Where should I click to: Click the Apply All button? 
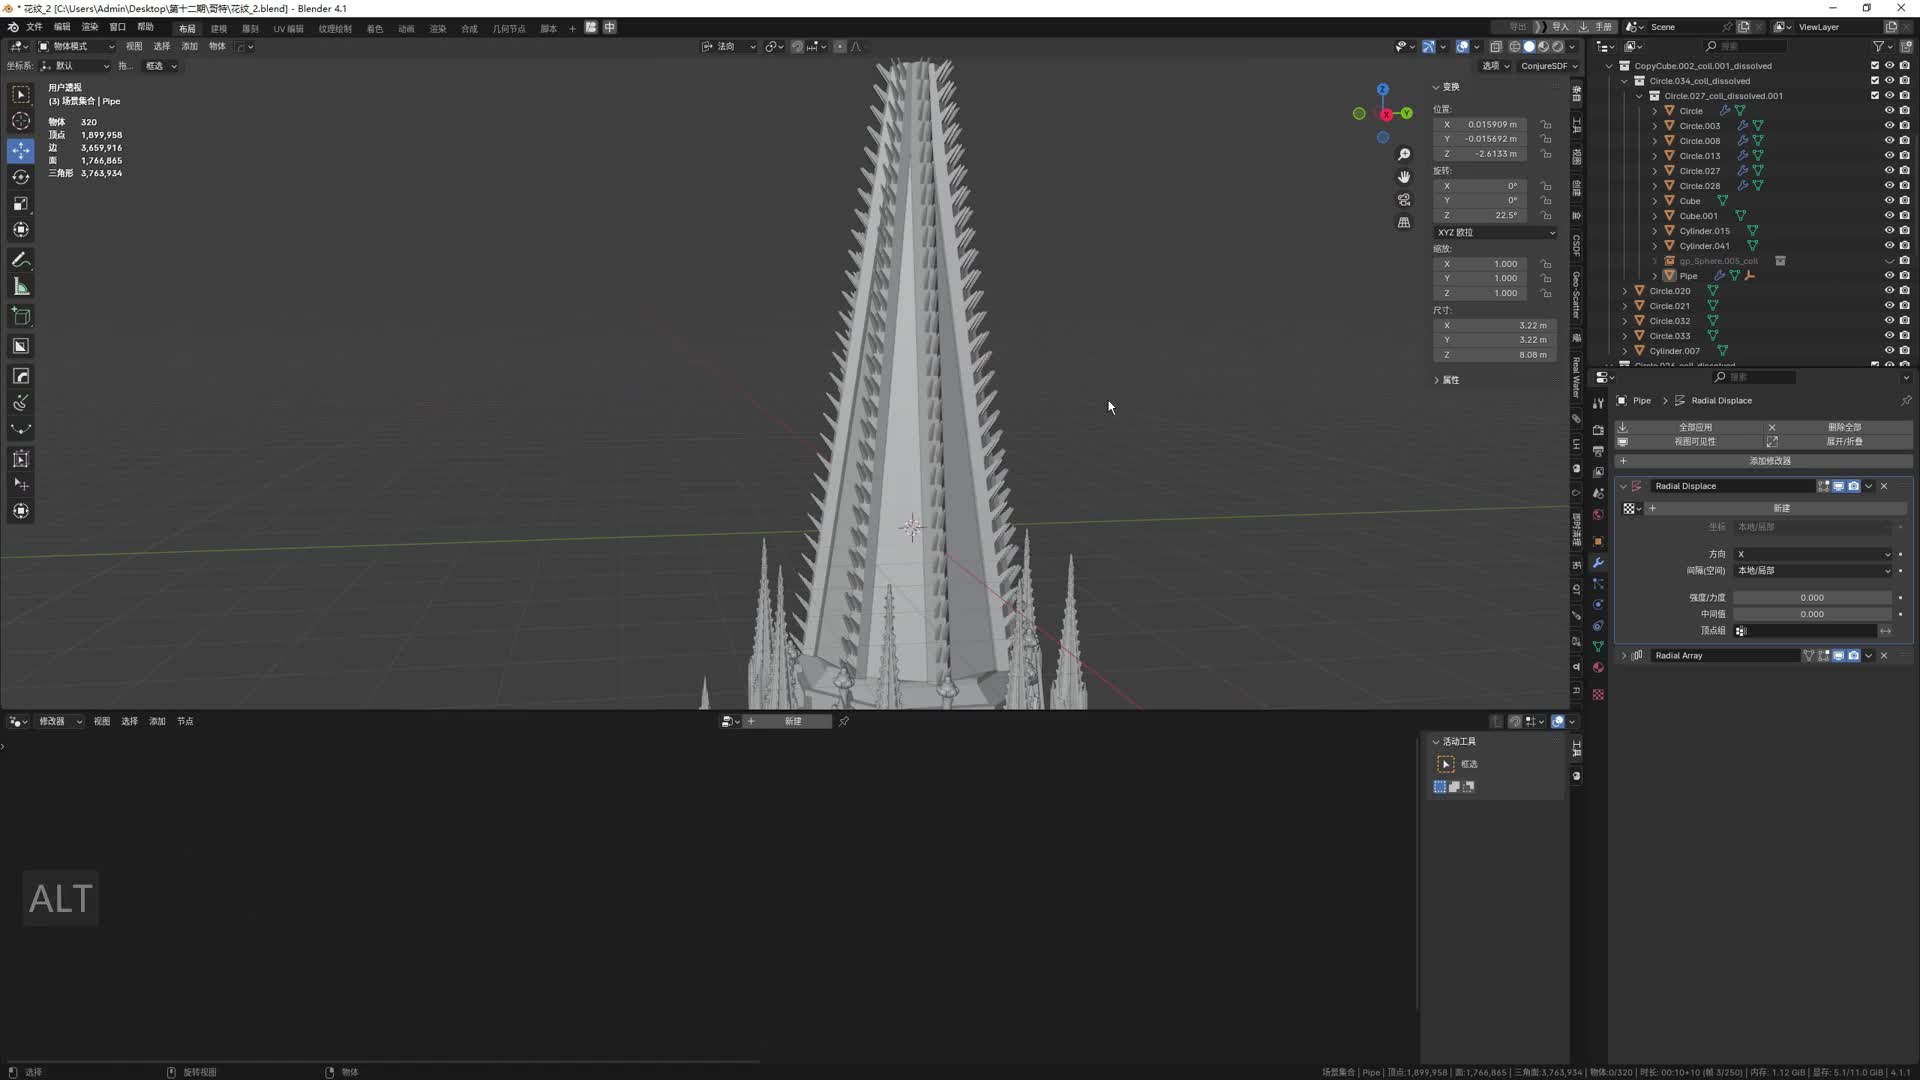tap(1694, 427)
